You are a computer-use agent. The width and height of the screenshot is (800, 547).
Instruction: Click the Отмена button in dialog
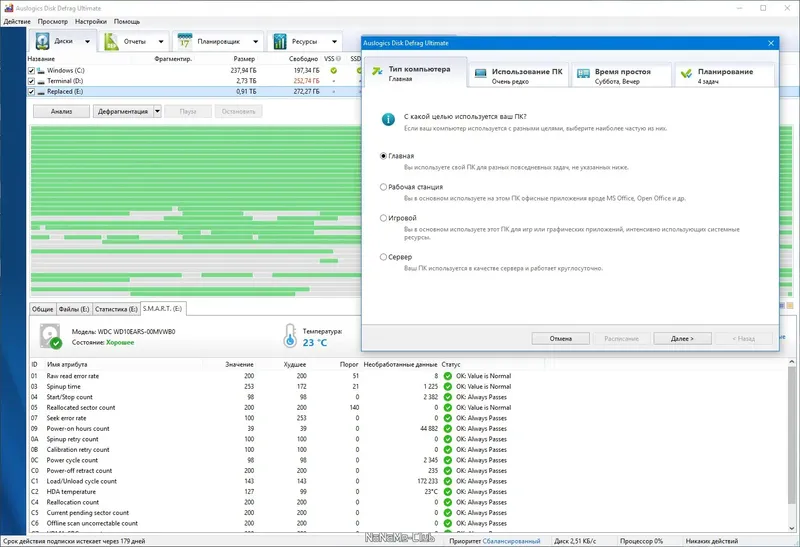[x=561, y=338]
